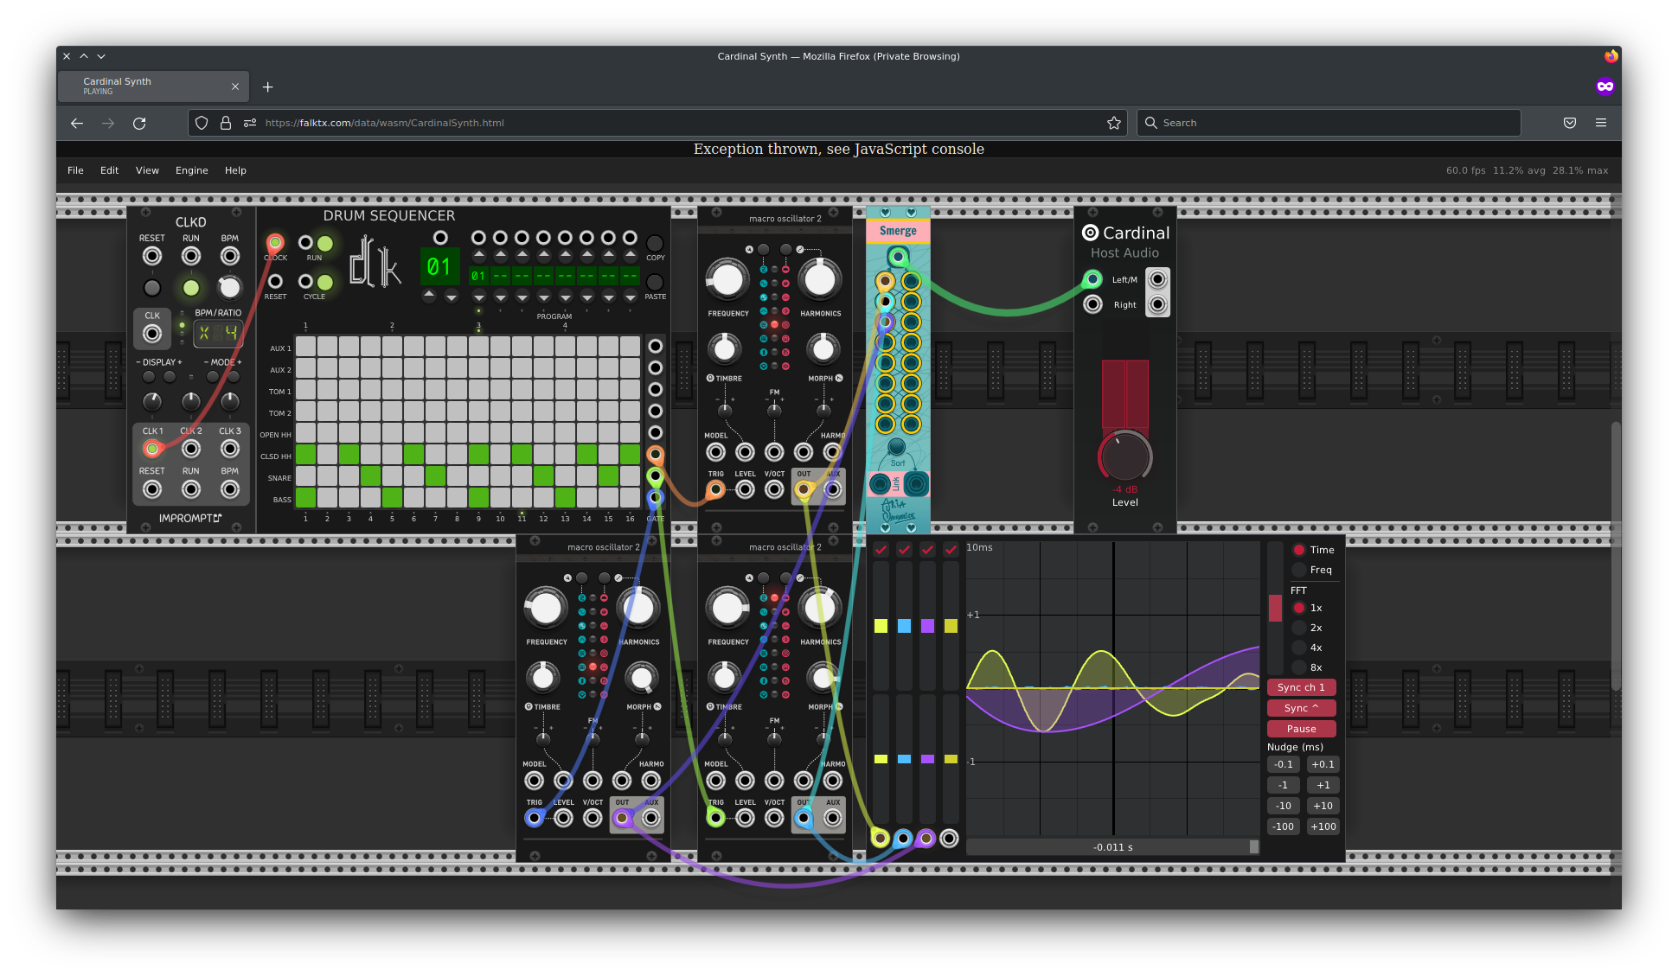The width and height of the screenshot is (1678, 976).
Task: Click the cyan scope channel upper slider handle
Action: [x=904, y=626]
